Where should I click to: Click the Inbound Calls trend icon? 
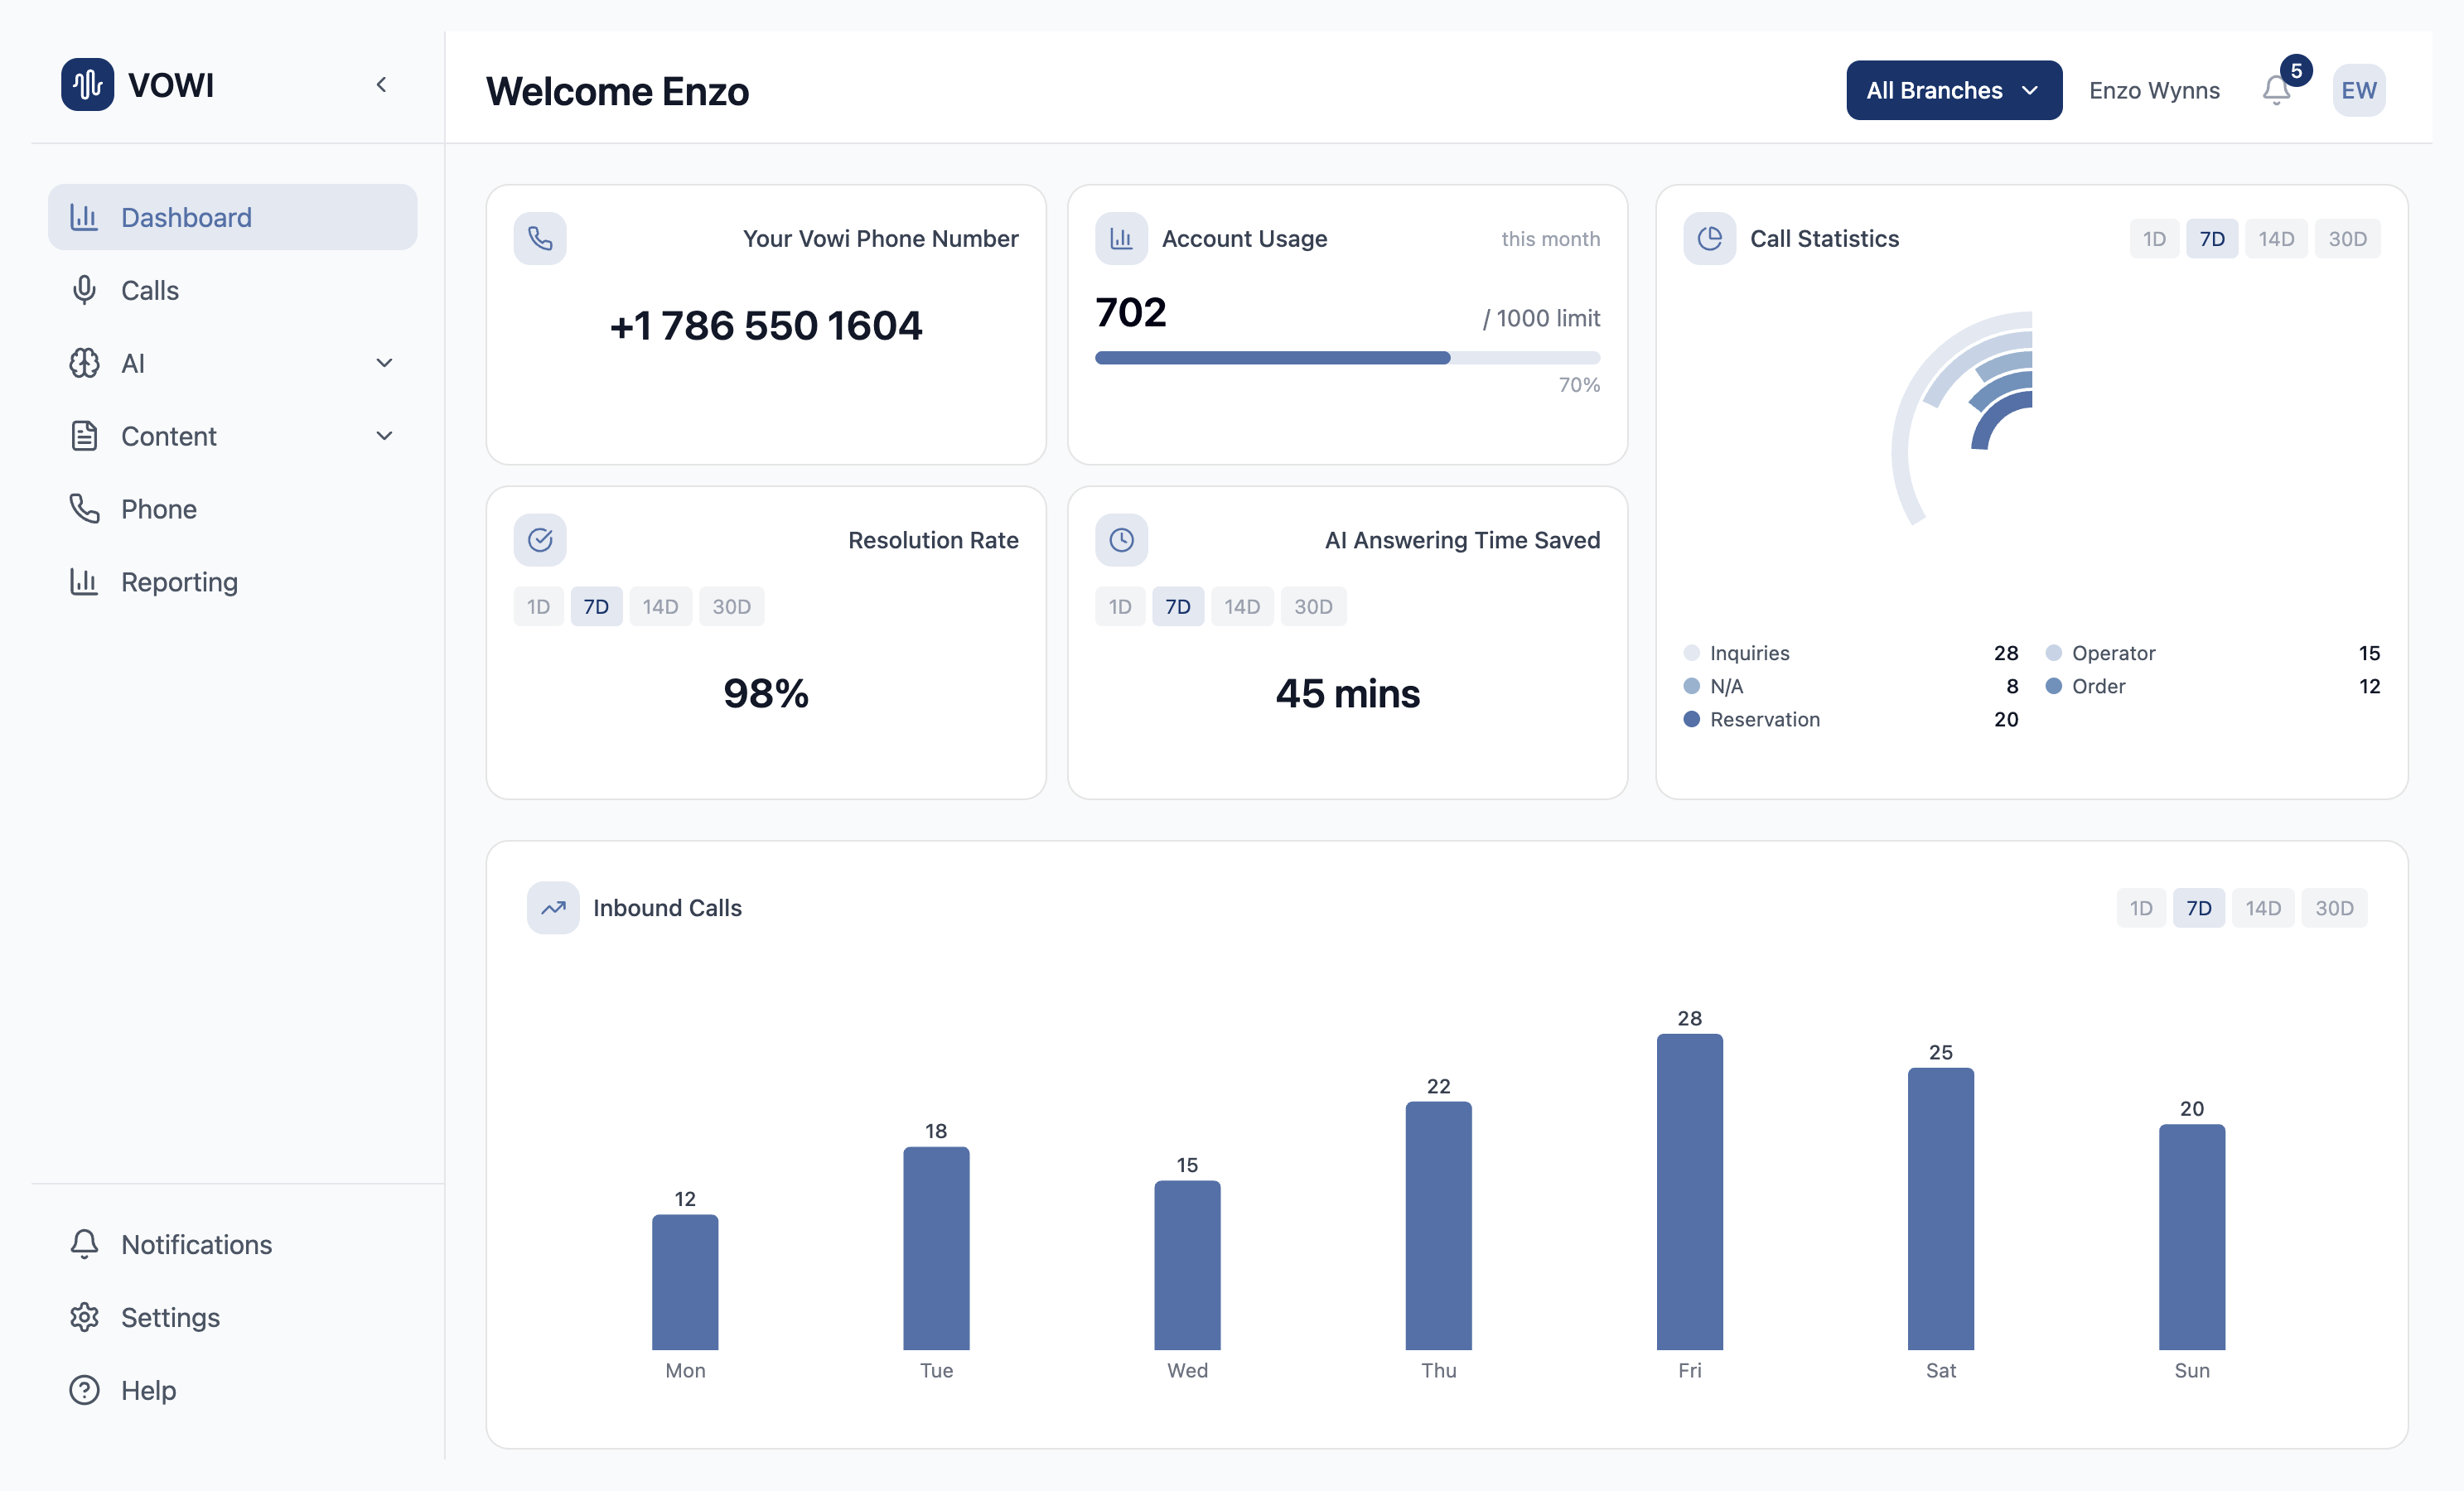[552, 907]
